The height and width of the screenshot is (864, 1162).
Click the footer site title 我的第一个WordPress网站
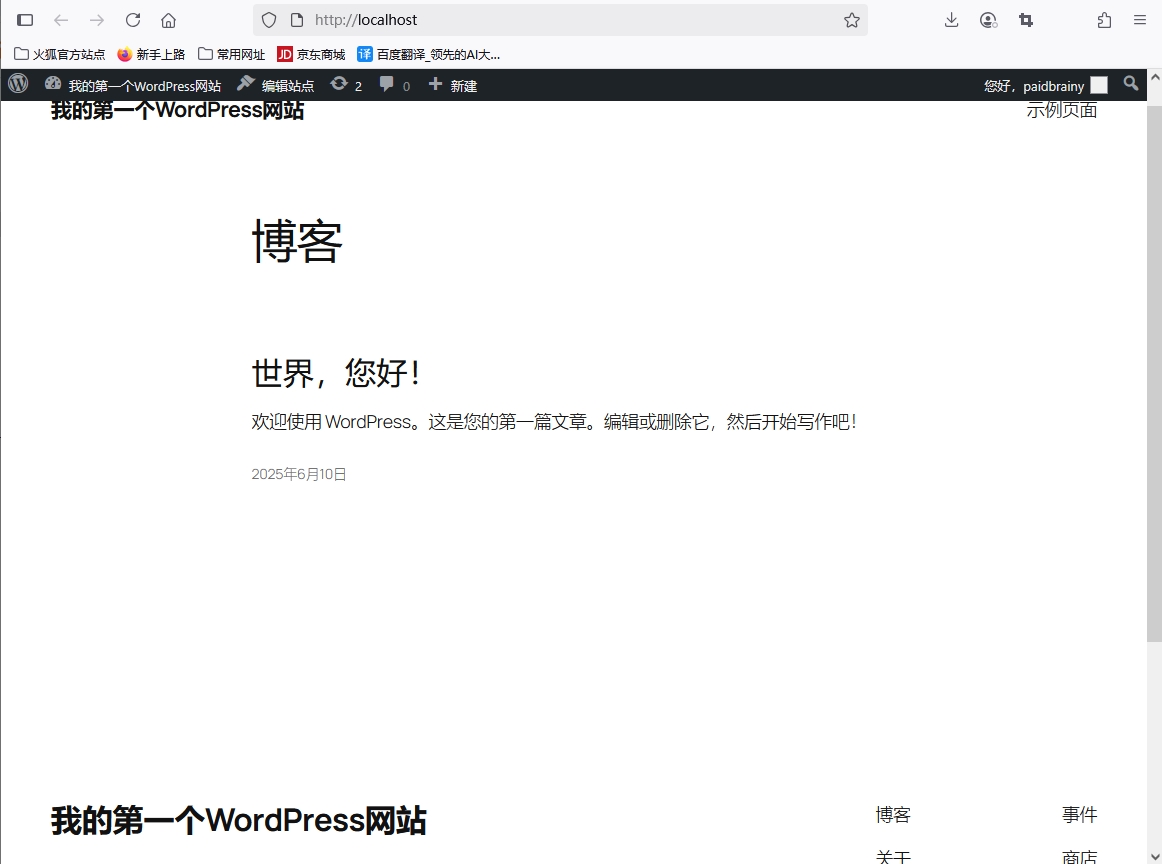click(239, 821)
